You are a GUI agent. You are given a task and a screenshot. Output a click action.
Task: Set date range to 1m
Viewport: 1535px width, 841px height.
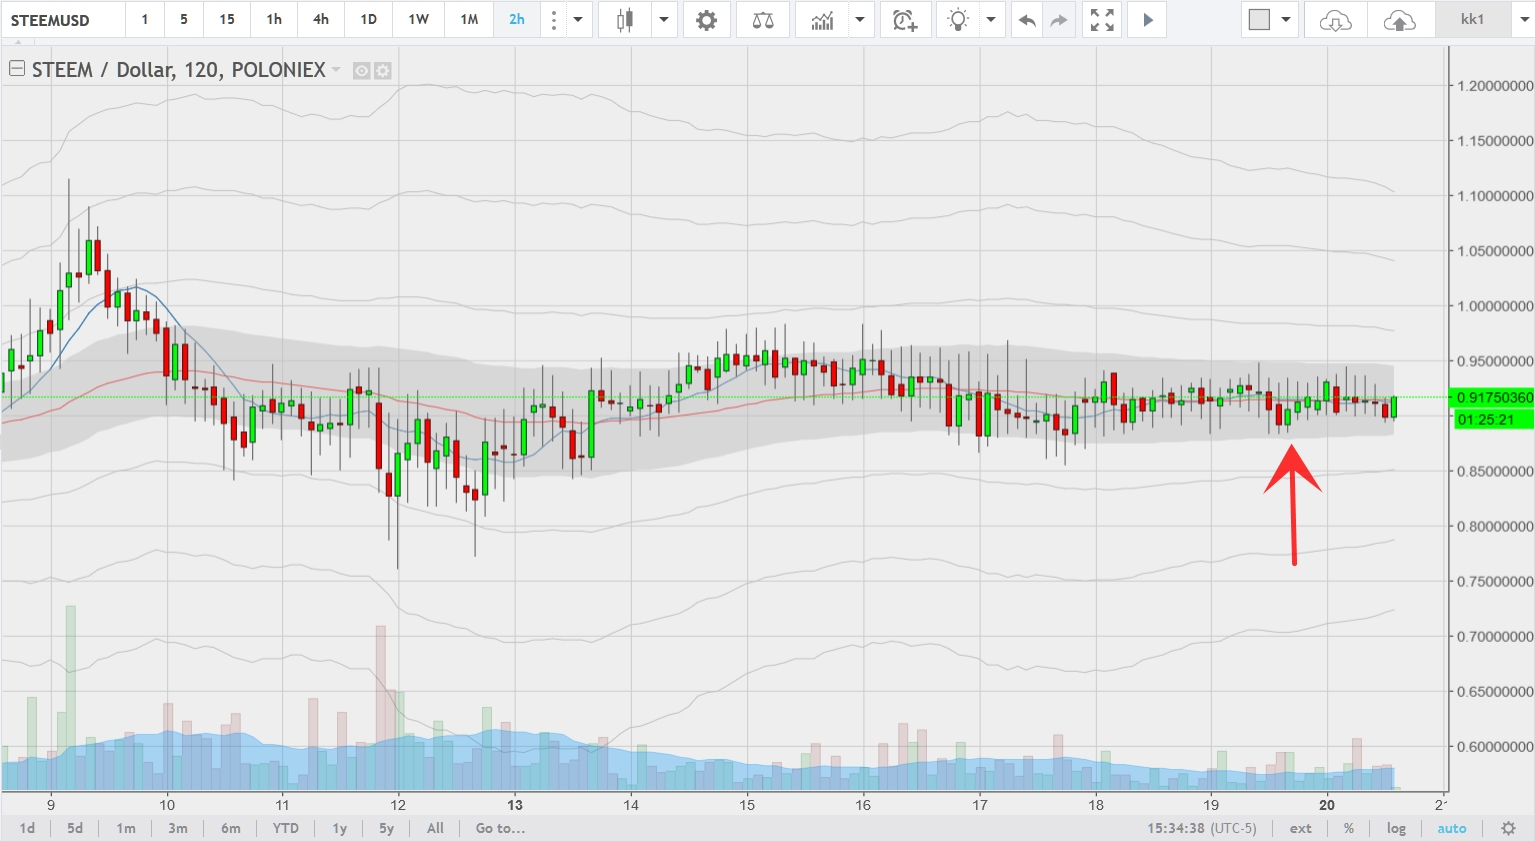(x=126, y=828)
